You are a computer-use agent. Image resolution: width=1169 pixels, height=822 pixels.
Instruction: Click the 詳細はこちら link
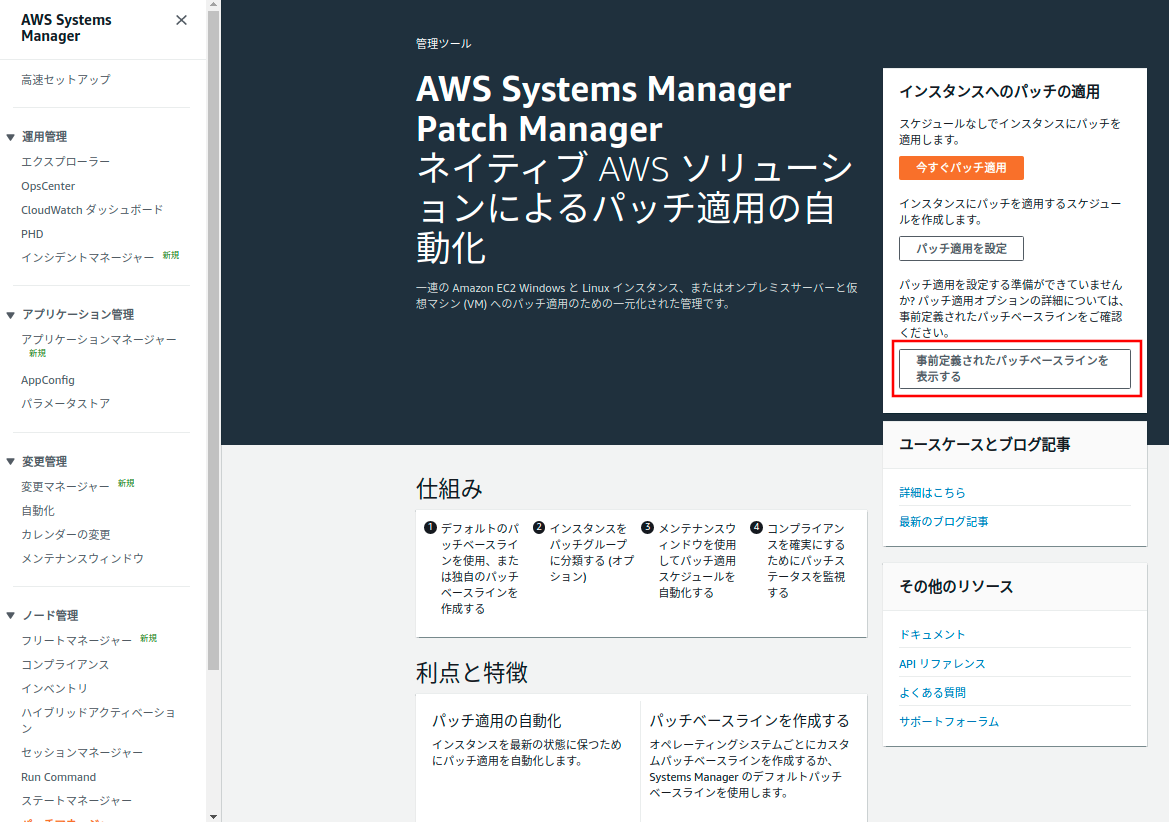(932, 493)
